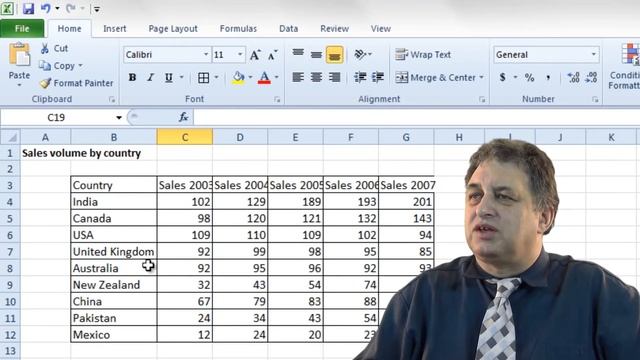Toggle Align Text Right
The width and height of the screenshot is (640, 360).
(x=334, y=77)
